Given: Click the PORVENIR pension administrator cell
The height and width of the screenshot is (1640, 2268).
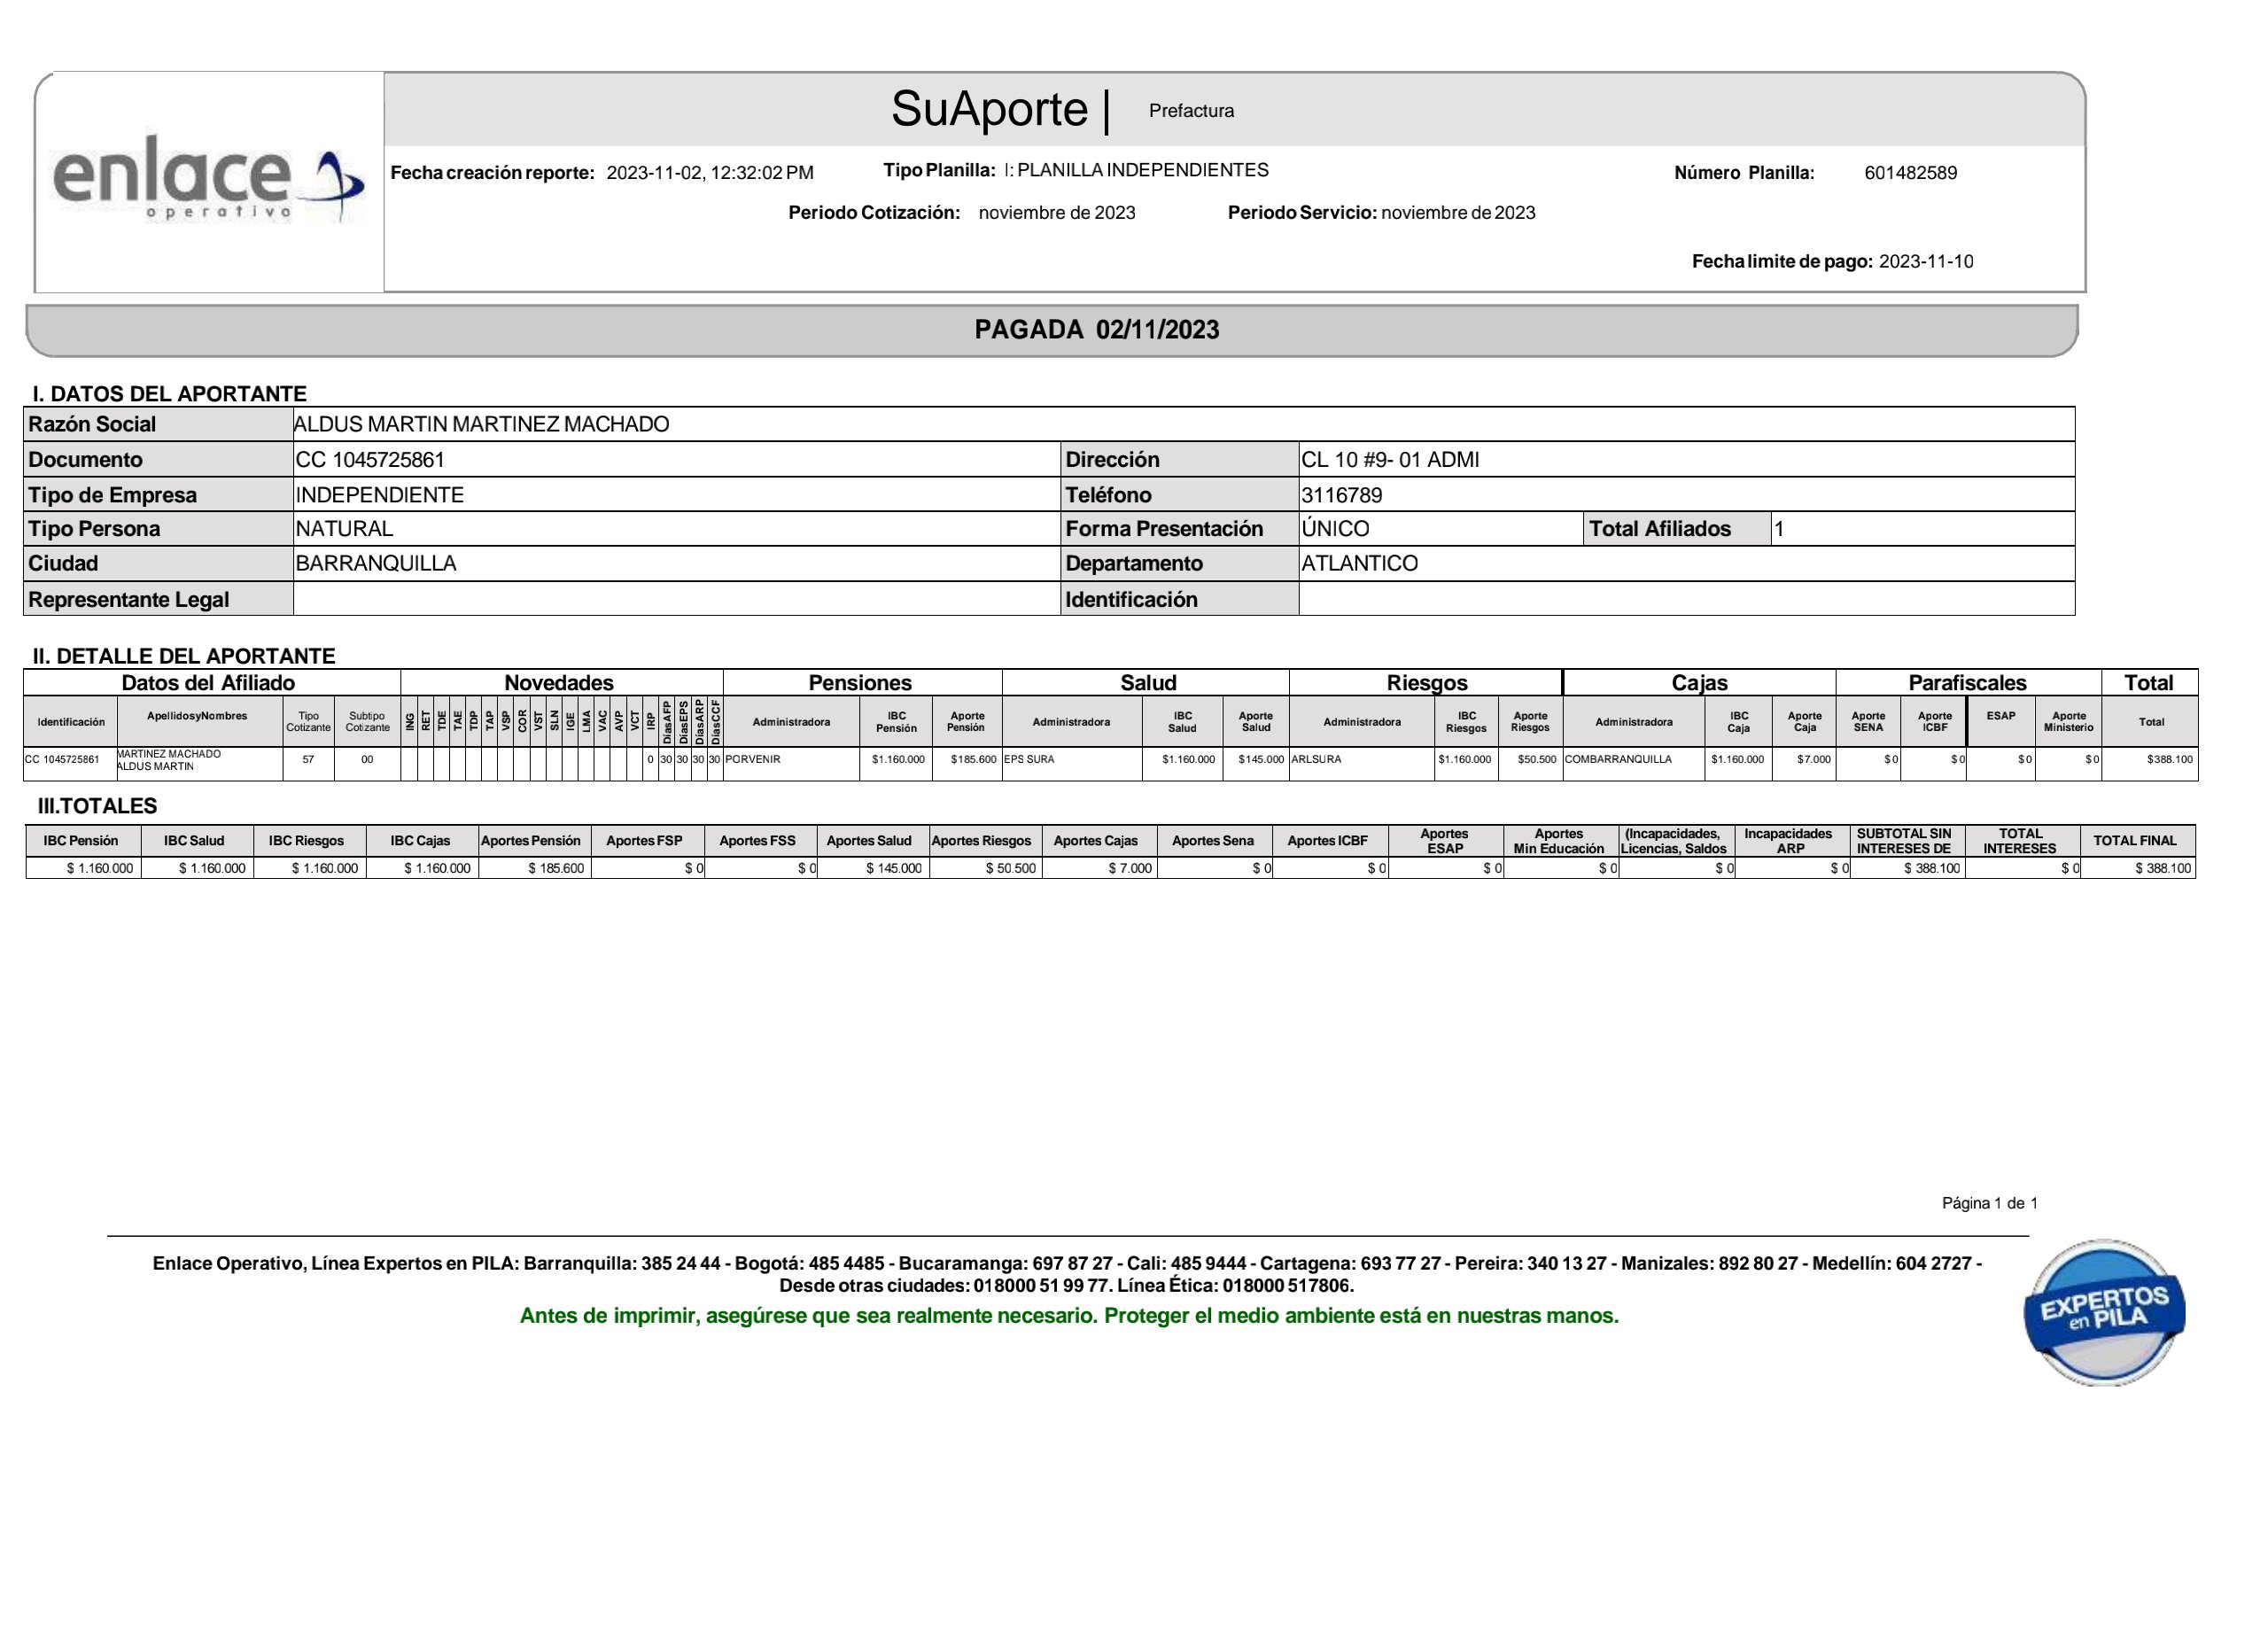Looking at the screenshot, I should 753,760.
